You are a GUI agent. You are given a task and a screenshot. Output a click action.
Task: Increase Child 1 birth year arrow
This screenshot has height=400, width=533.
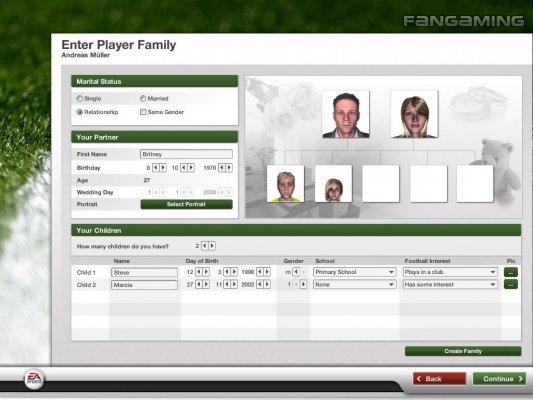(x=267, y=272)
